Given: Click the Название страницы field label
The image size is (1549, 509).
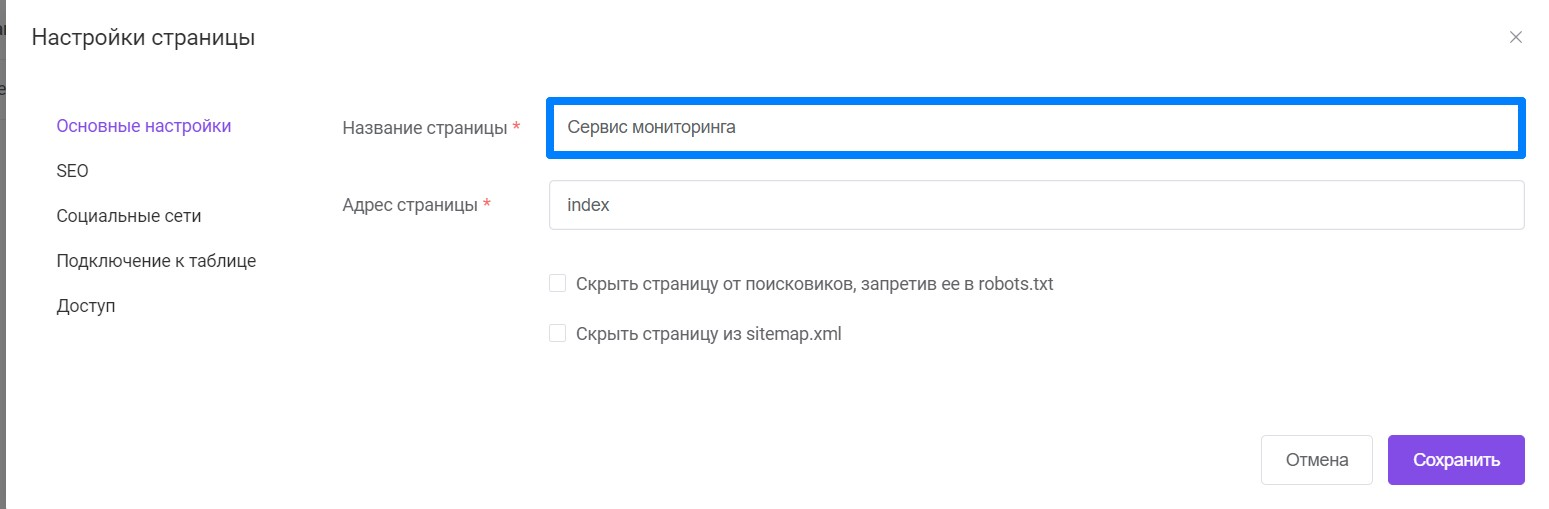Looking at the screenshot, I should point(425,128).
